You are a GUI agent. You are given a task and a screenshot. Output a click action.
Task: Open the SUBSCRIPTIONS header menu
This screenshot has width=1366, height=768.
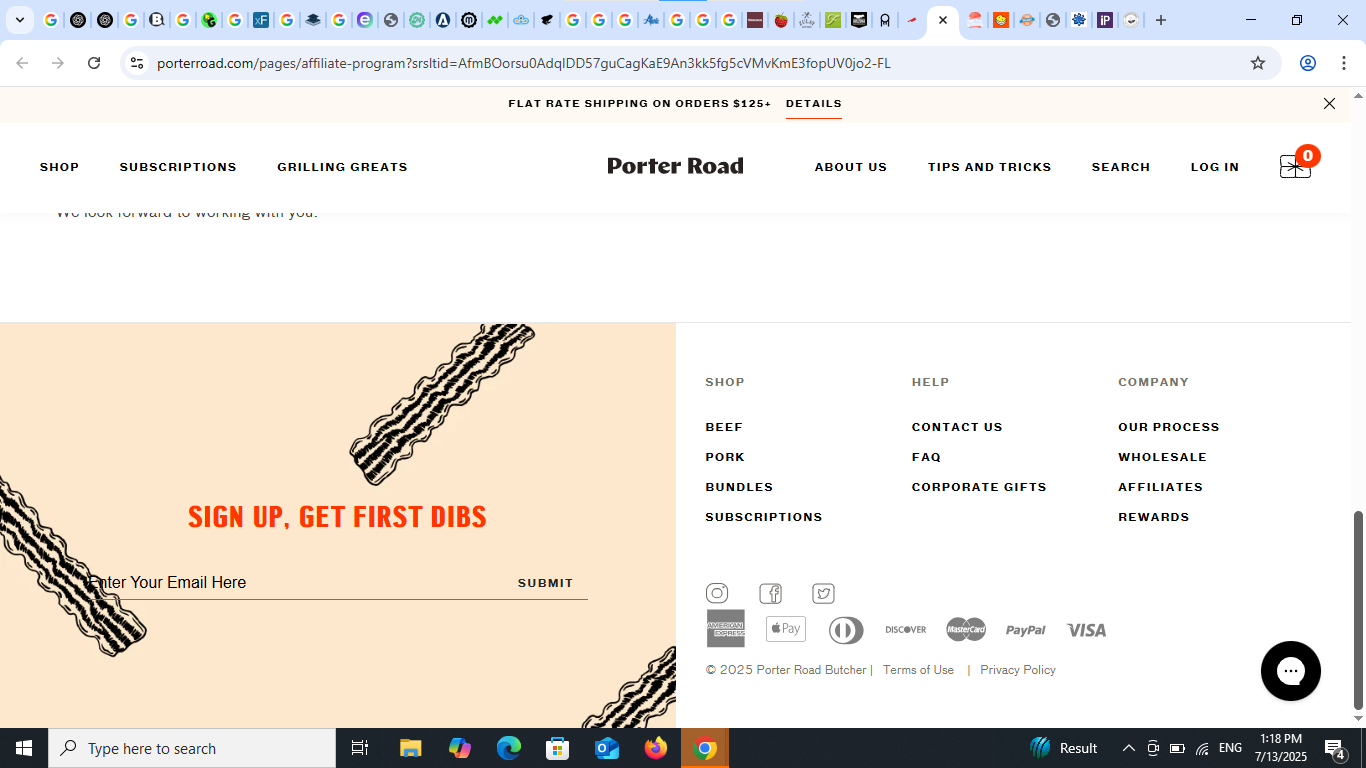[x=178, y=167]
